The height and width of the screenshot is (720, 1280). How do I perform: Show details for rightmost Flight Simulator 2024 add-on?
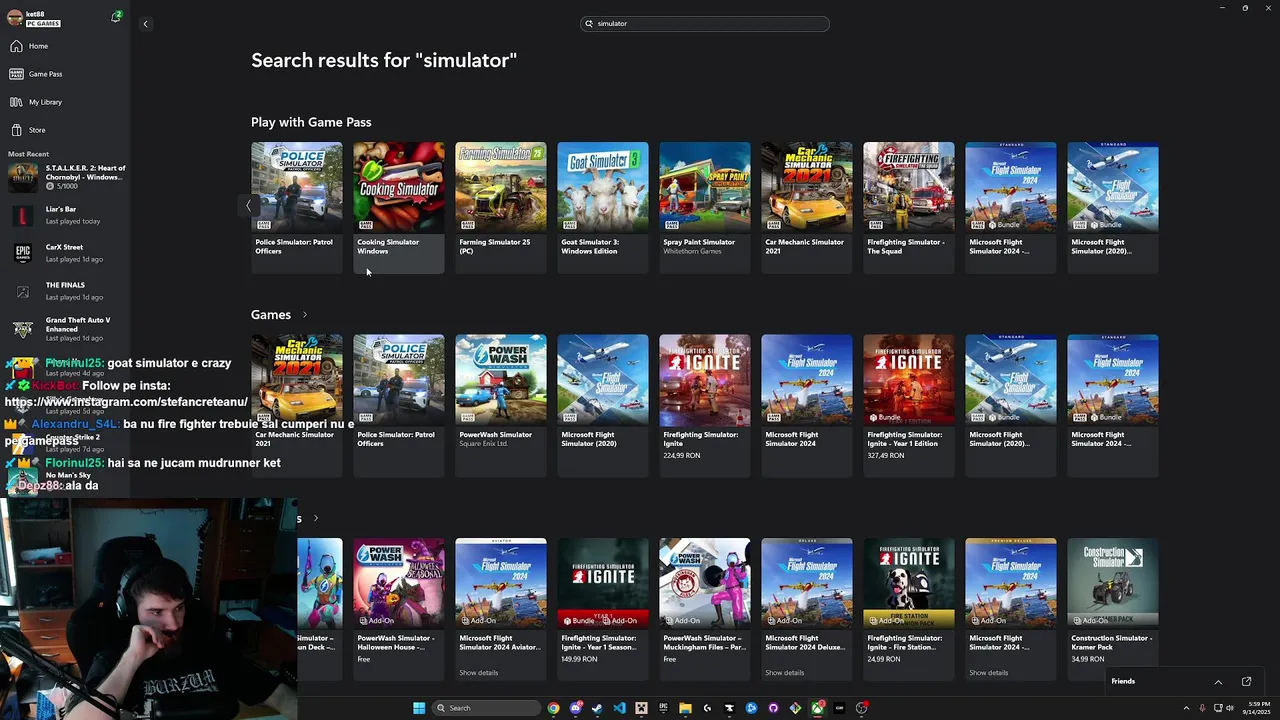(988, 673)
